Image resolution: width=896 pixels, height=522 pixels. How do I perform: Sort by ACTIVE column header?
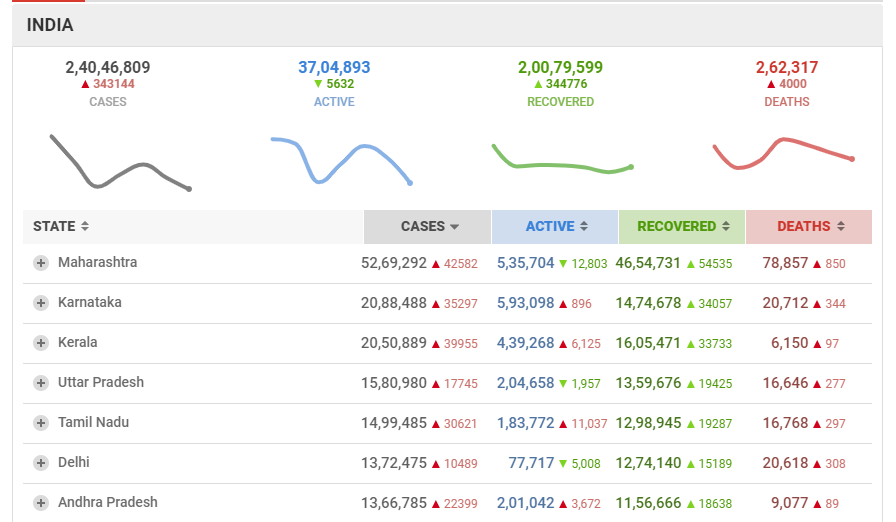click(555, 227)
